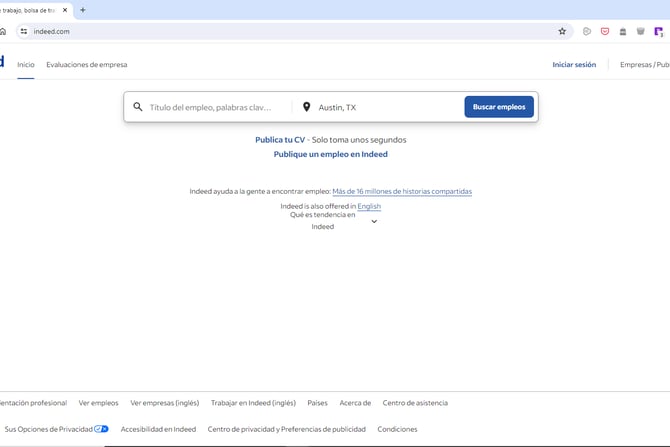Open Accesibilidad en Indeed link
Image resolution: width=670 pixels, height=447 pixels.
pyautogui.click(x=158, y=429)
